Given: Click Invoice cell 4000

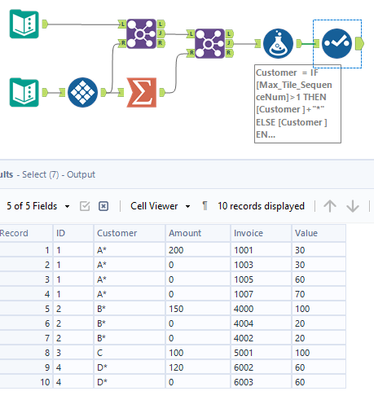Looking at the screenshot, I should 261,309.
